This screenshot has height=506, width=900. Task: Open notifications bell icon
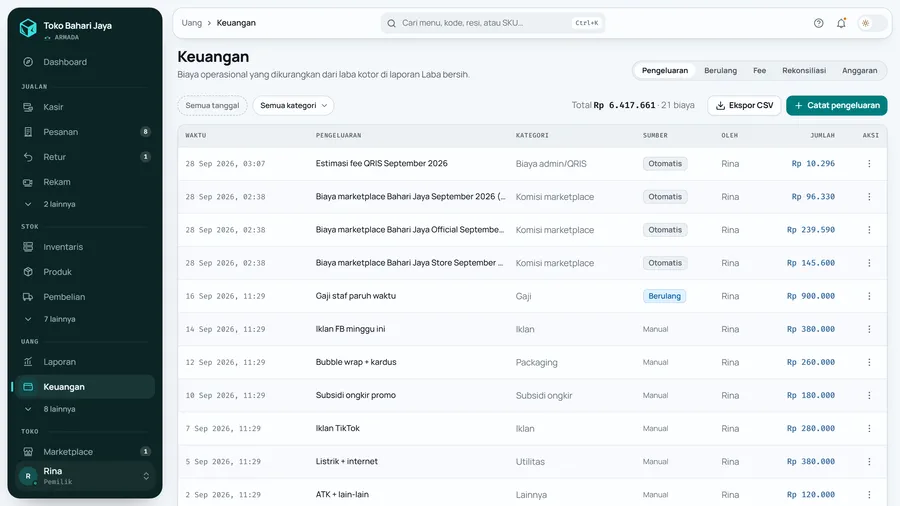pos(841,23)
